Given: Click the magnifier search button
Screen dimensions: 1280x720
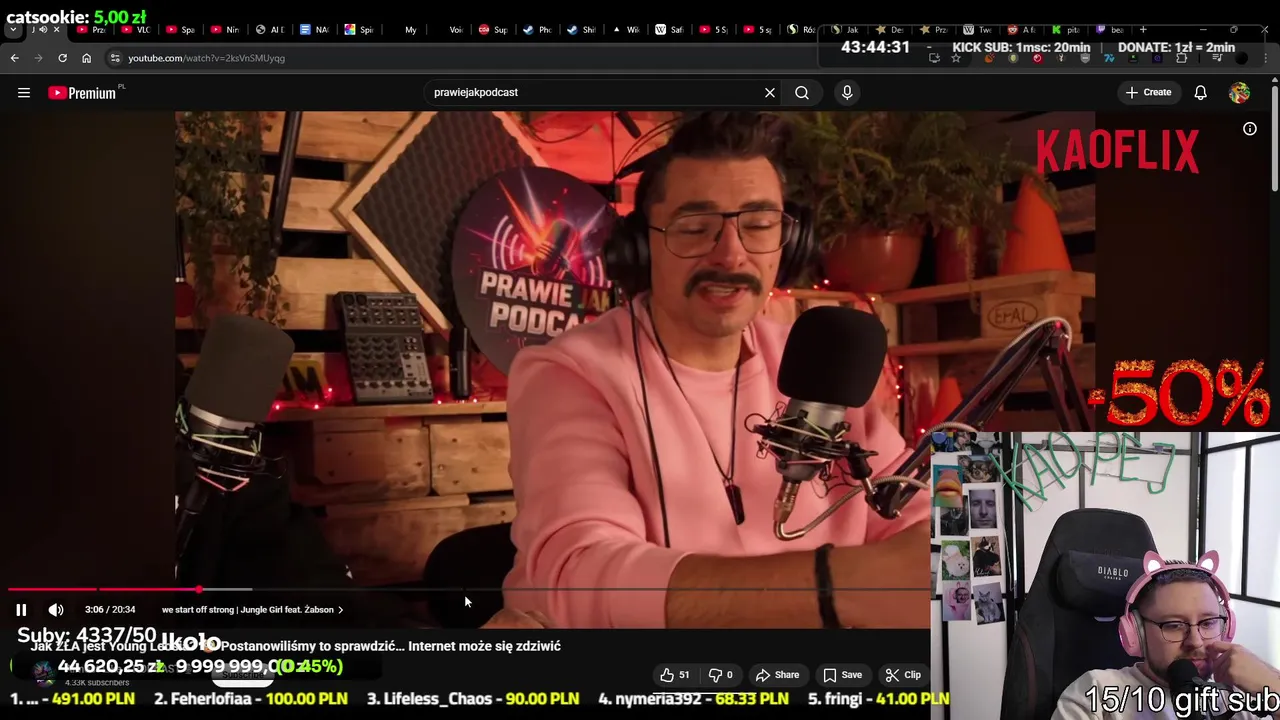Looking at the screenshot, I should tap(802, 92).
